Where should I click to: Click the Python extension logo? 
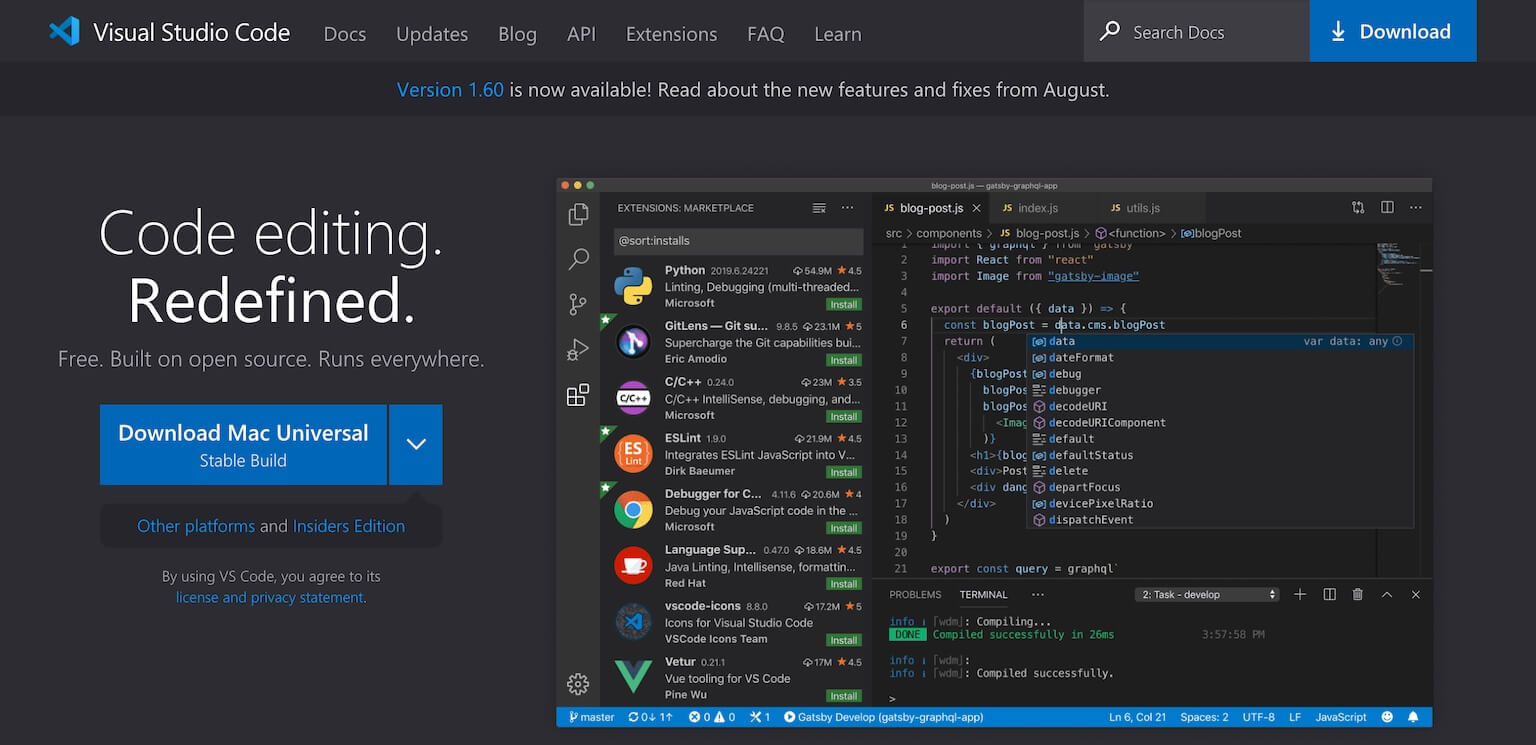point(633,286)
